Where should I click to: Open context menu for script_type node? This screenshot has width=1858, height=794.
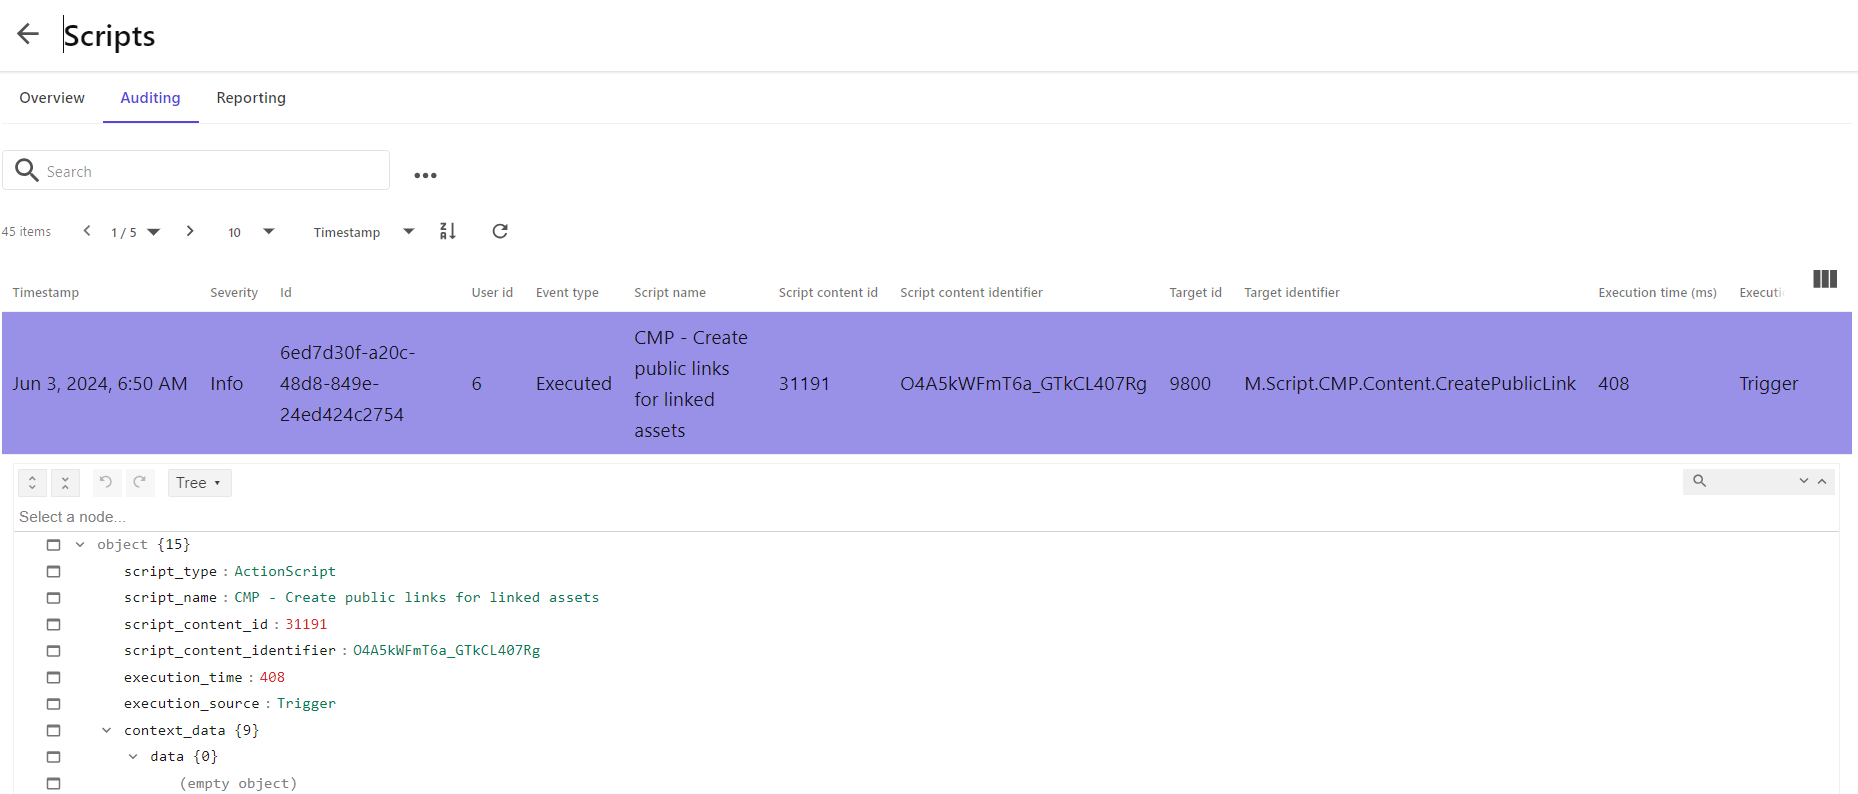click(x=54, y=572)
